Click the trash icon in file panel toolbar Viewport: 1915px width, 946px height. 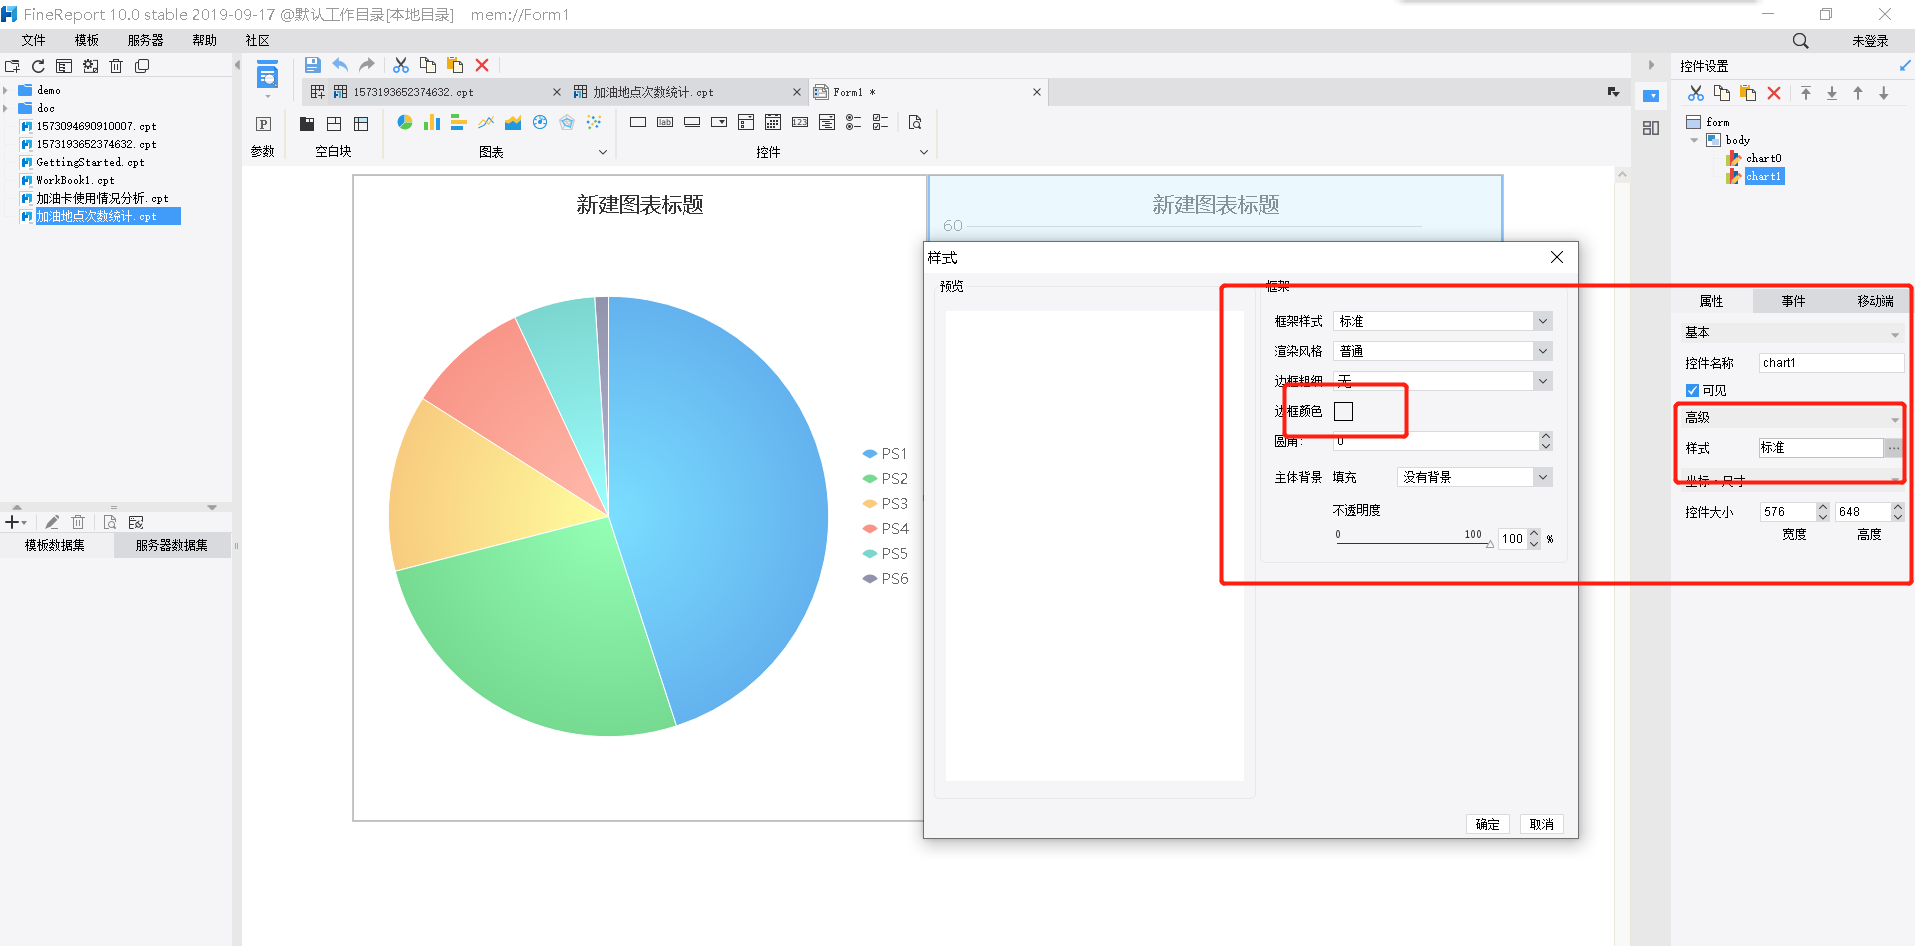116,66
